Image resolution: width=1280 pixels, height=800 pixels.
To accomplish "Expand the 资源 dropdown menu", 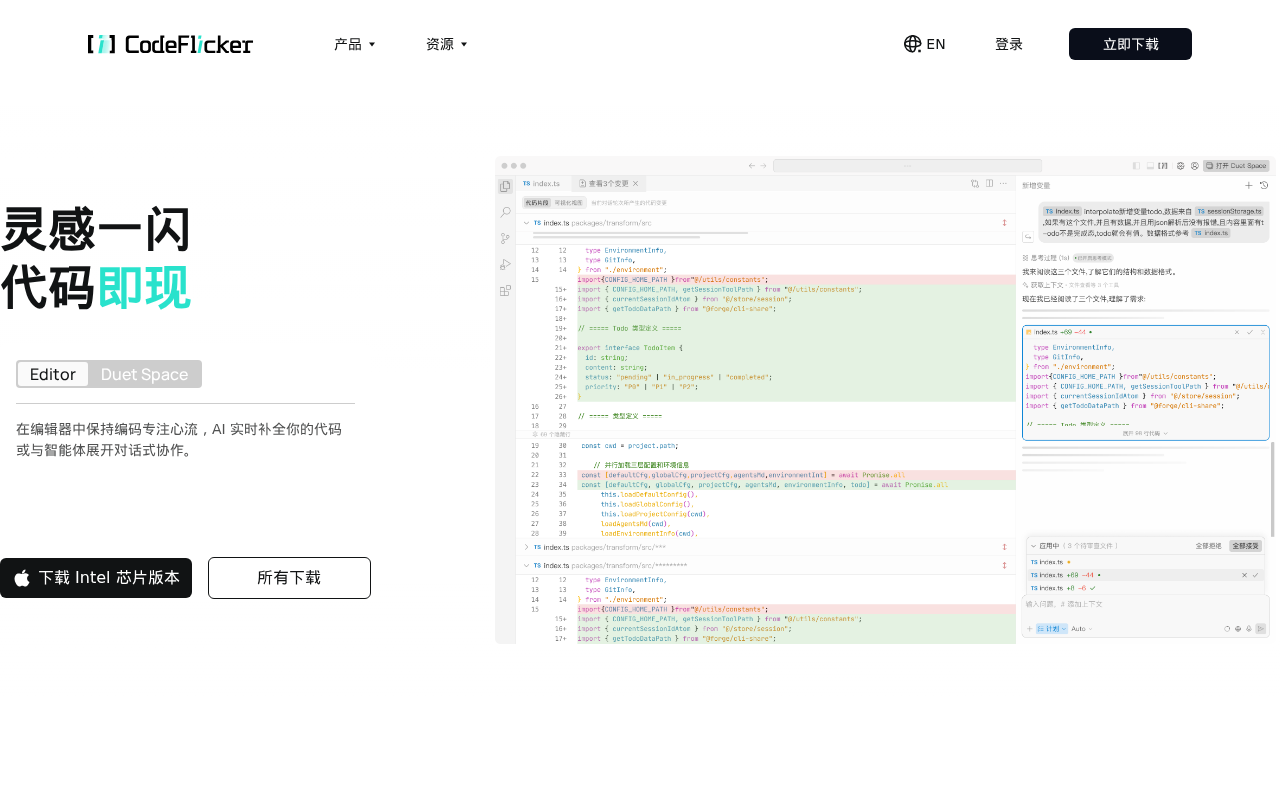I will [446, 44].
